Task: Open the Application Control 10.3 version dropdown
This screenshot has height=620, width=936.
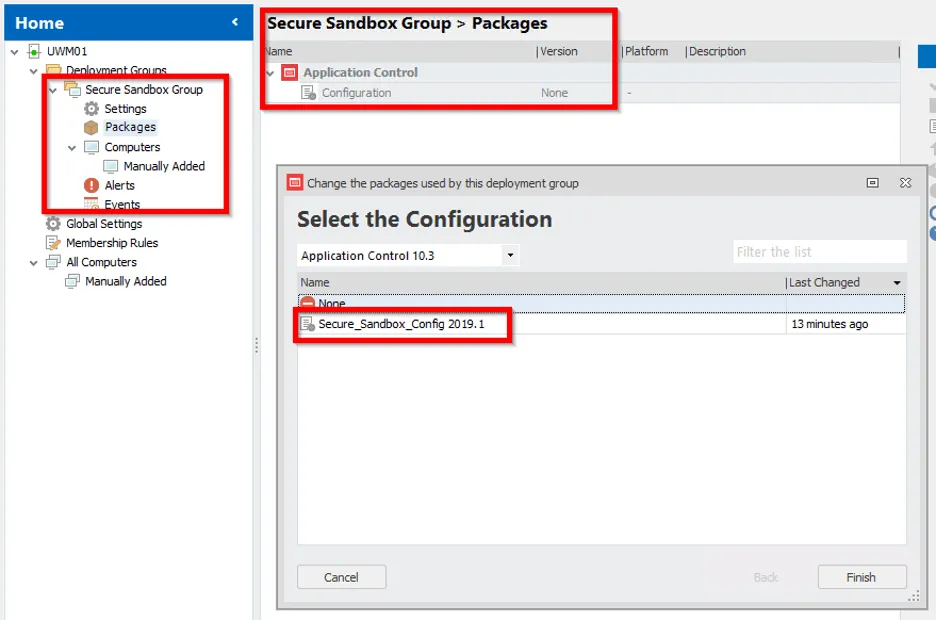Action: (x=510, y=256)
